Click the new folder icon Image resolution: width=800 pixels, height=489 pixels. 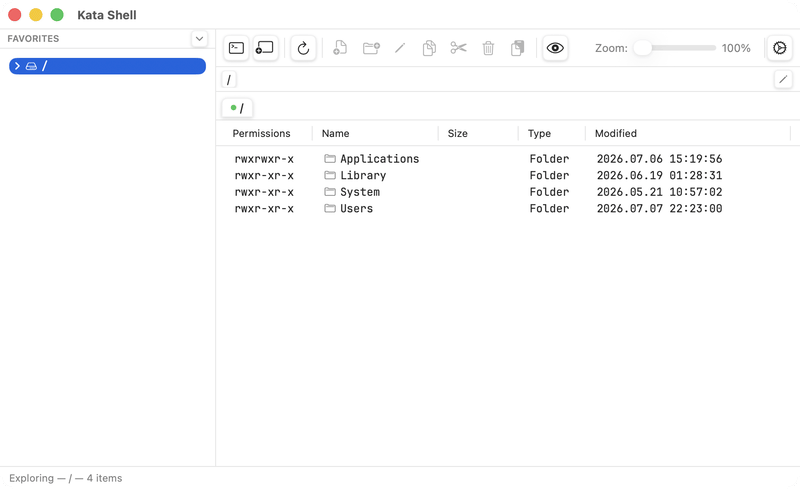coord(371,48)
